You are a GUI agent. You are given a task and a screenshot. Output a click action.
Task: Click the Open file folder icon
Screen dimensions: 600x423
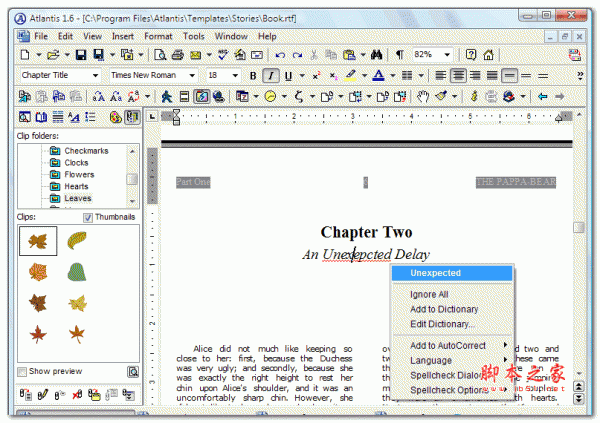click(x=53, y=55)
